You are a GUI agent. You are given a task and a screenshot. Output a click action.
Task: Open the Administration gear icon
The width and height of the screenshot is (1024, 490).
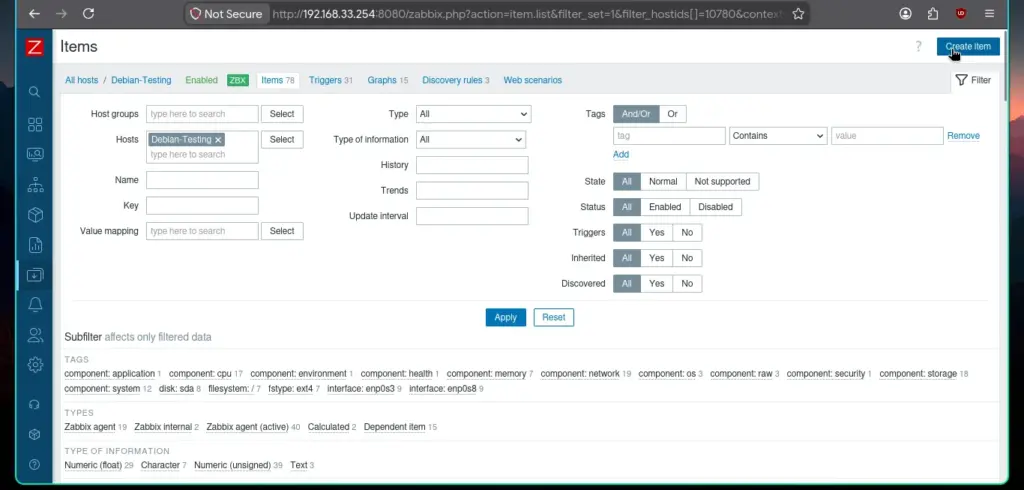[x=35, y=365]
